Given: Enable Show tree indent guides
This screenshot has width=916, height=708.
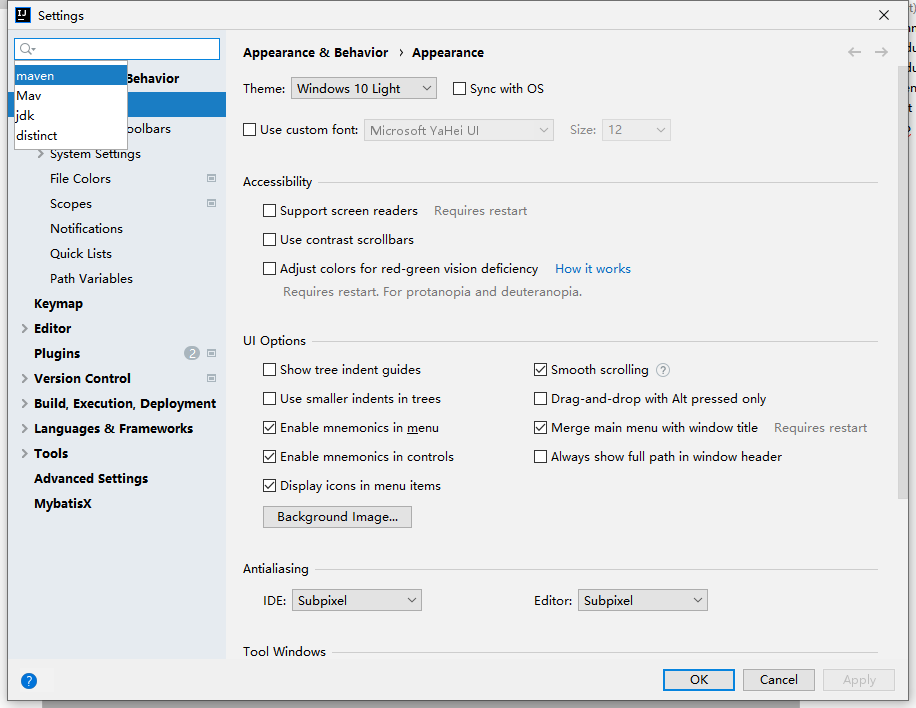Looking at the screenshot, I should (269, 370).
